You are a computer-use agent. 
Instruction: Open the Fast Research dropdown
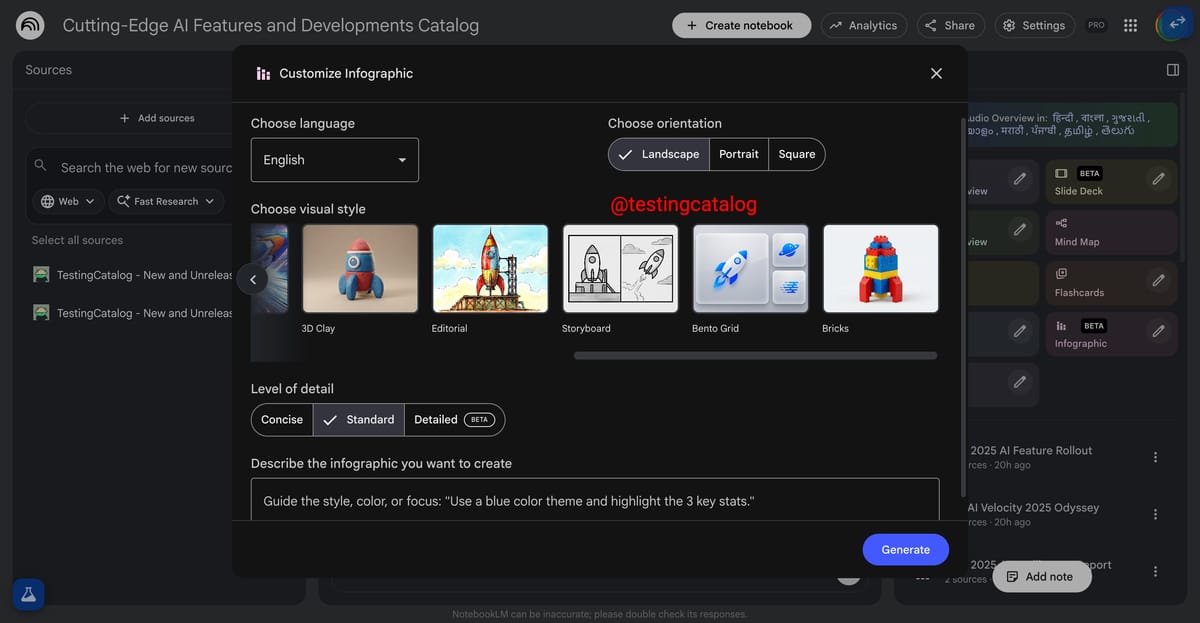tap(166, 201)
